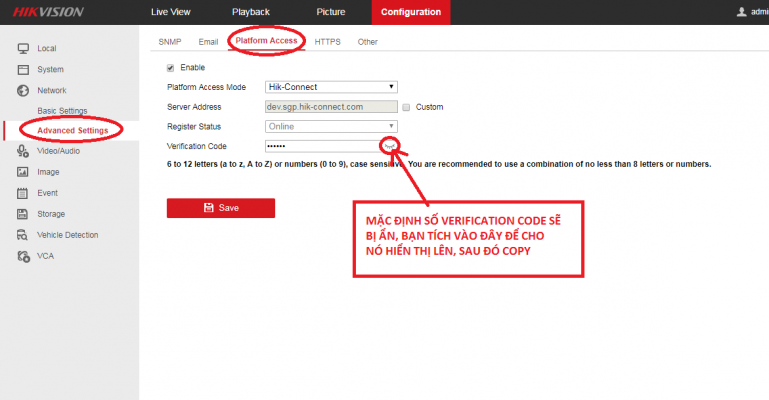
Task: Switch to the Playback tab
Action: point(251,12)
